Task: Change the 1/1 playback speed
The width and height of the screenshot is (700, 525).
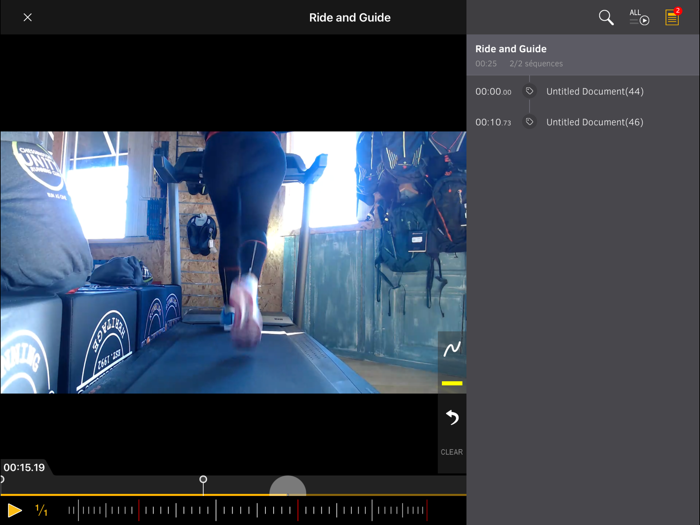Action: coord(41,510)
